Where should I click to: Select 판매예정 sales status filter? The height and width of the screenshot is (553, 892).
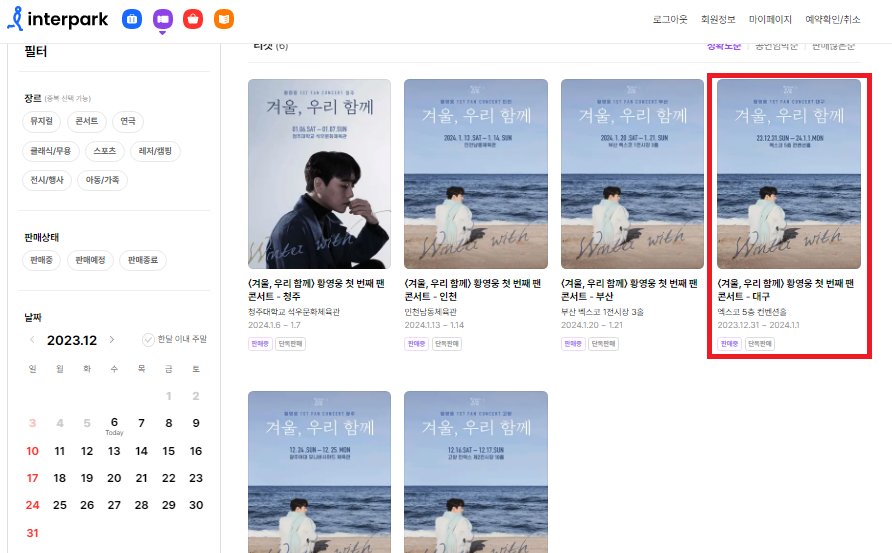pos(90,260)
